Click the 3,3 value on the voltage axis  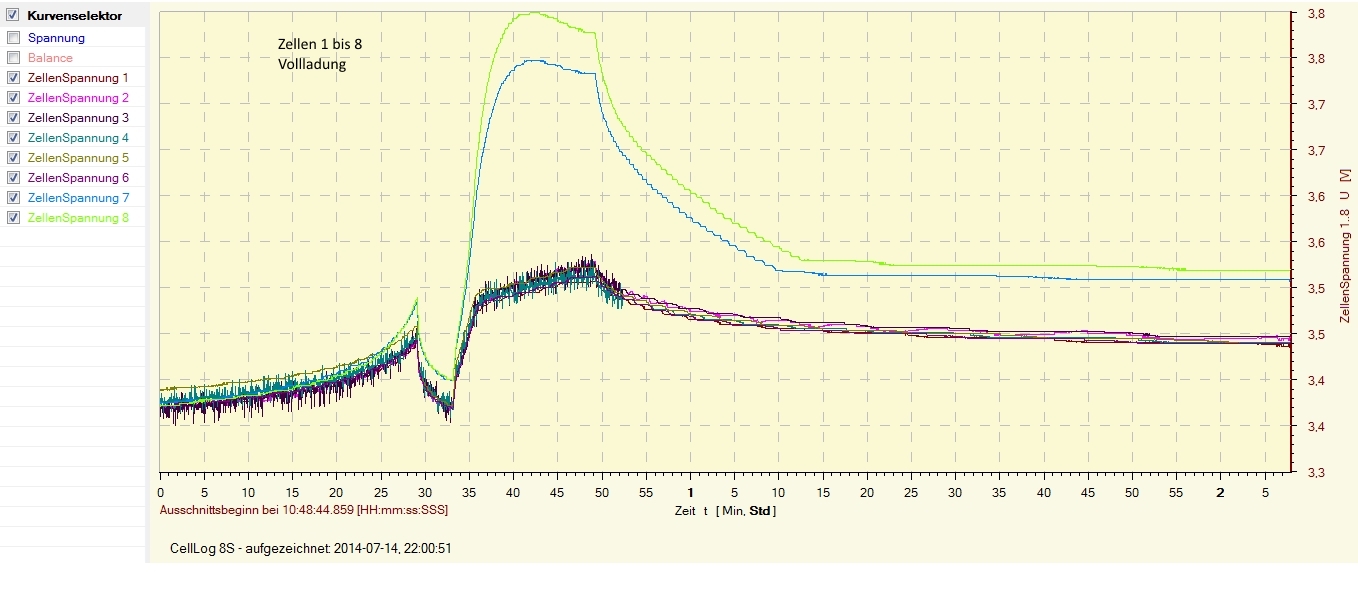[1317, 472]
